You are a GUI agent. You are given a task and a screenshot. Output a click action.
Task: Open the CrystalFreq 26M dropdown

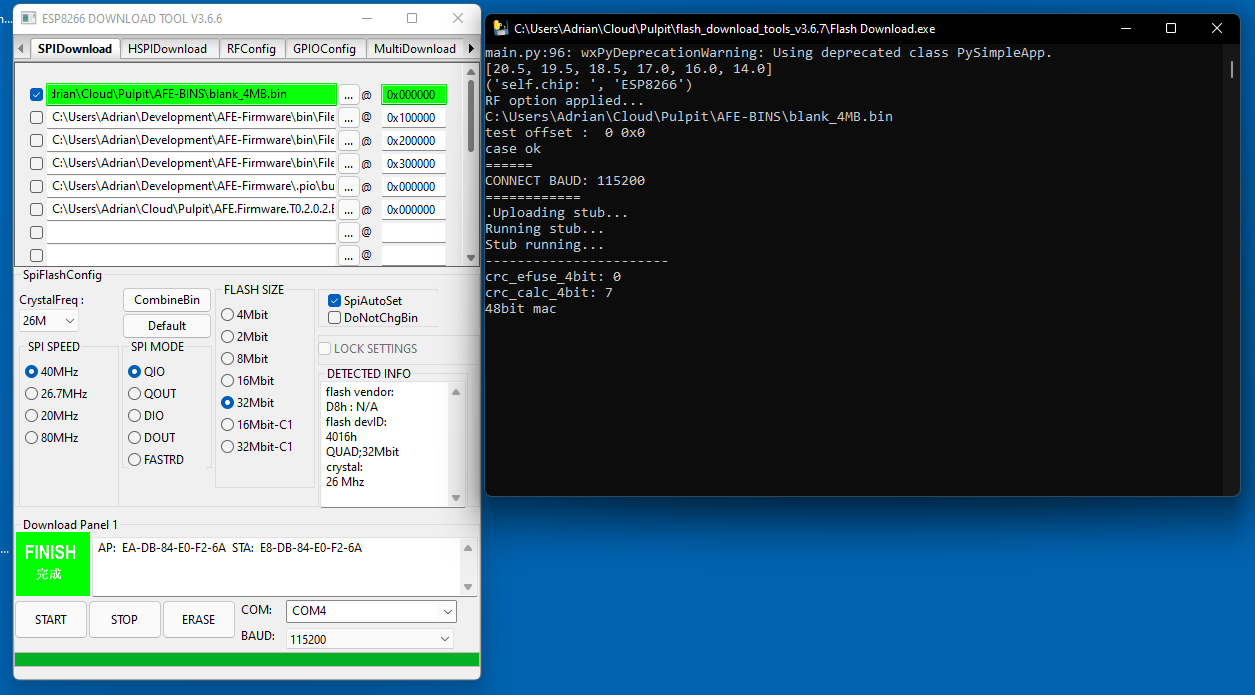click(x=49, y=321)
